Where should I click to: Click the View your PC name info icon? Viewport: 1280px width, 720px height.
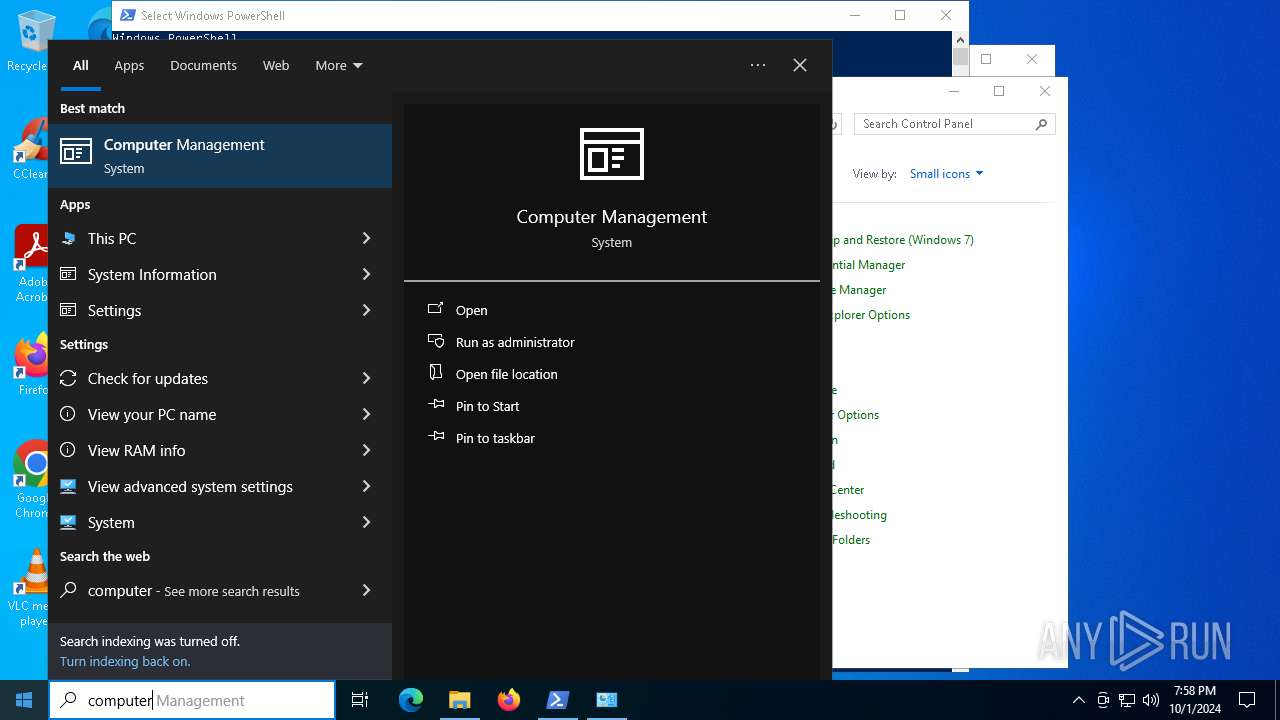pyautogui.click(x=68, y=414)
